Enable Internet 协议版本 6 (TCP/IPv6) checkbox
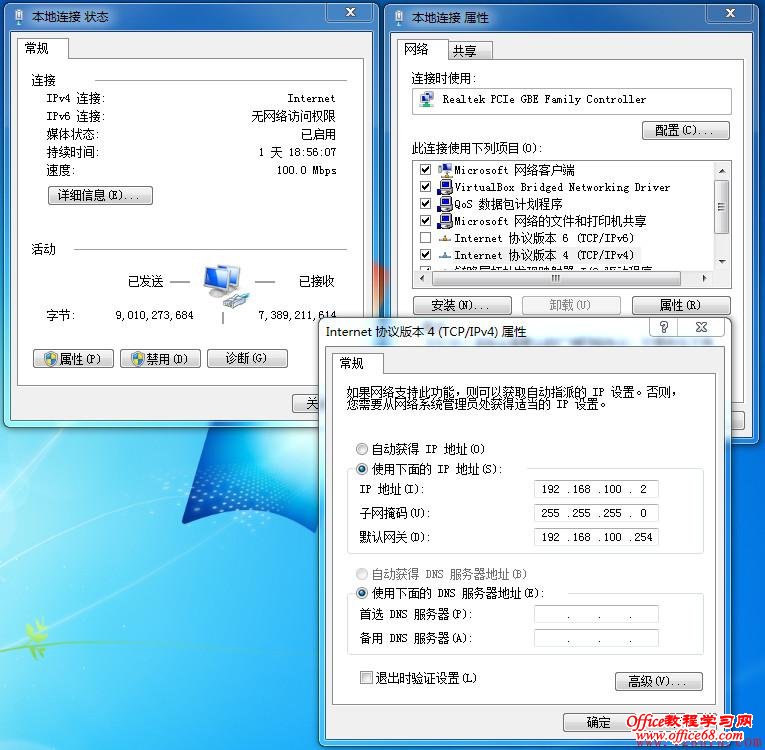765x750 pixels. [x=425, y=238]
